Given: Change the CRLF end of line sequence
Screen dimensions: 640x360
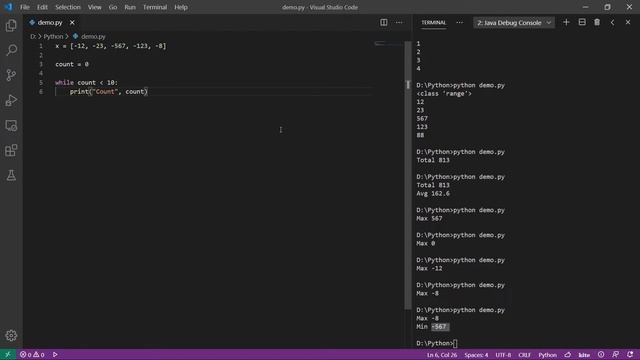Looking at the screenshot, I should pos(524,355).
